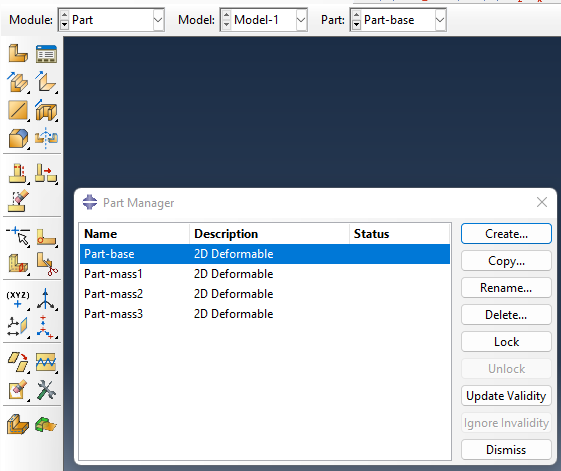Select the Create Datum Axis tool
The width and height of the screenshot is (561, 471).
point(46,299)
